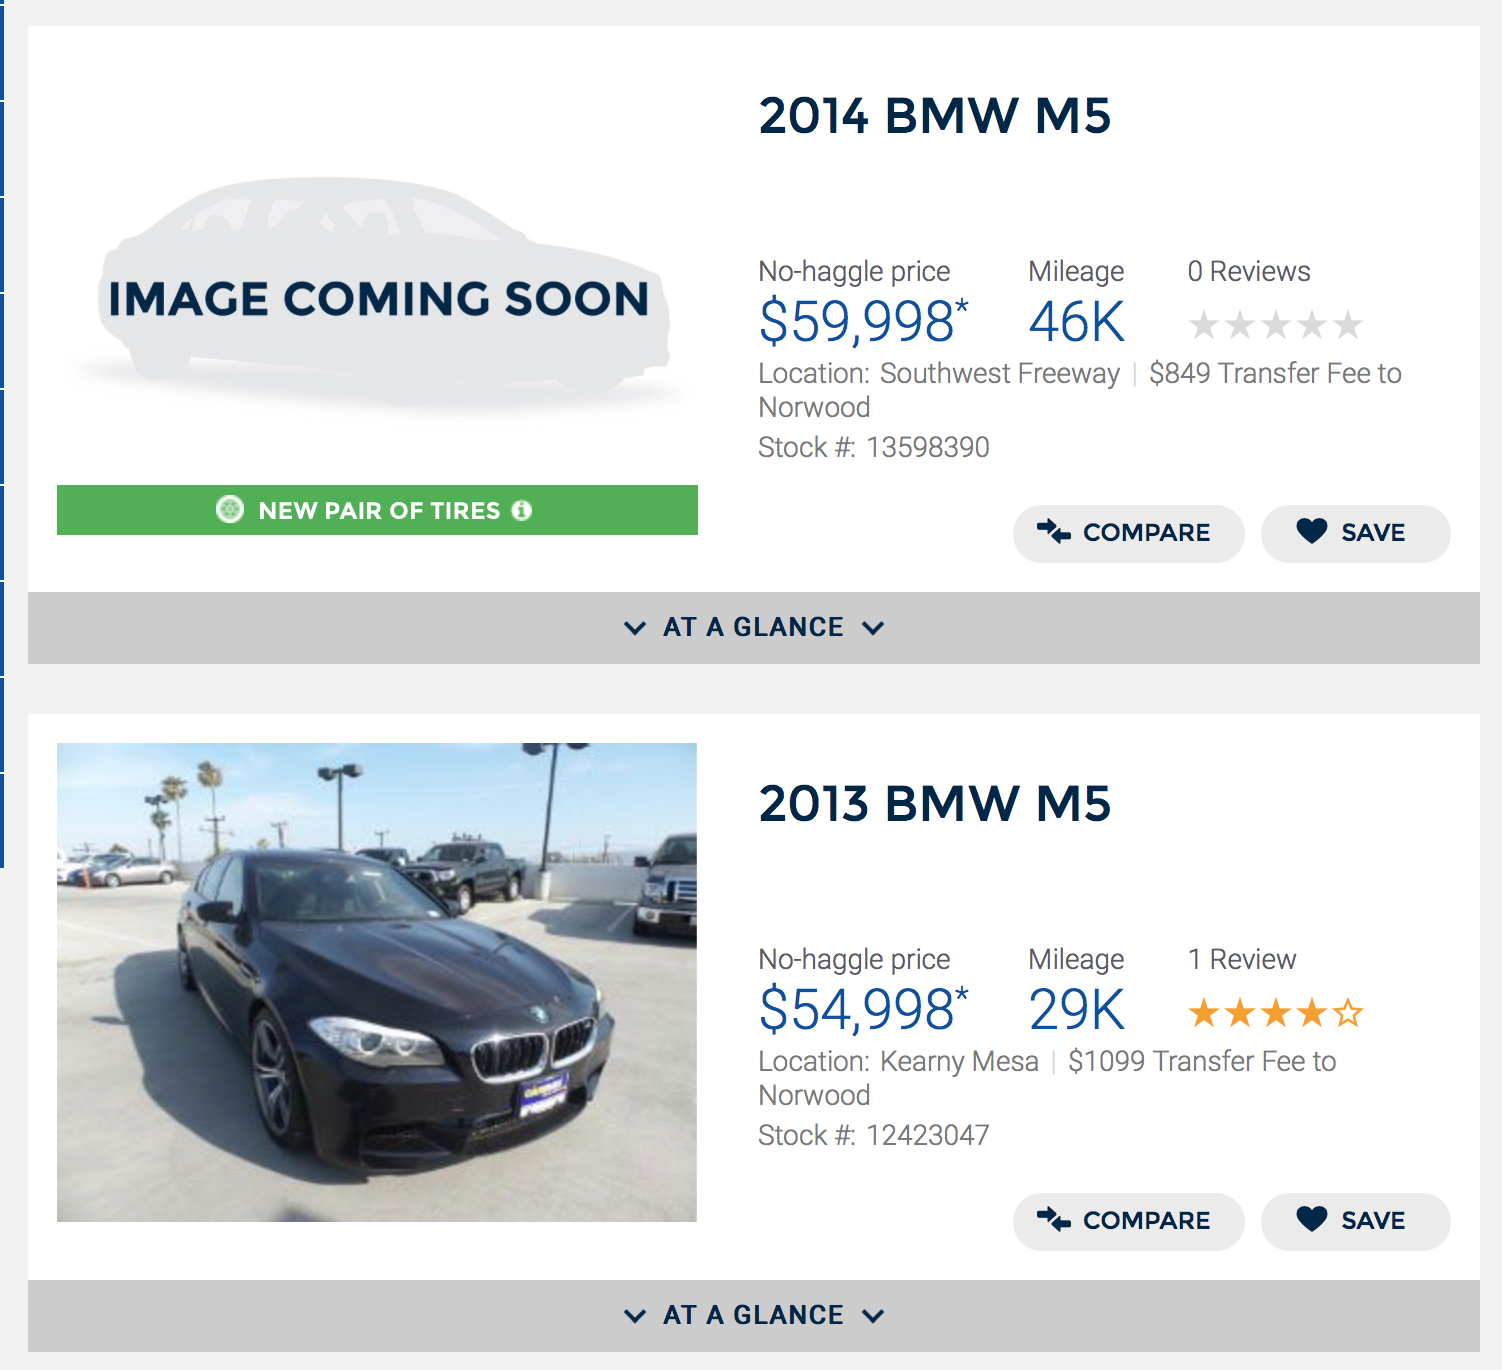Click the orange star rating for 2013 M5
This screenshot has width=1502, height=1370.
tap(1275, 1013)
